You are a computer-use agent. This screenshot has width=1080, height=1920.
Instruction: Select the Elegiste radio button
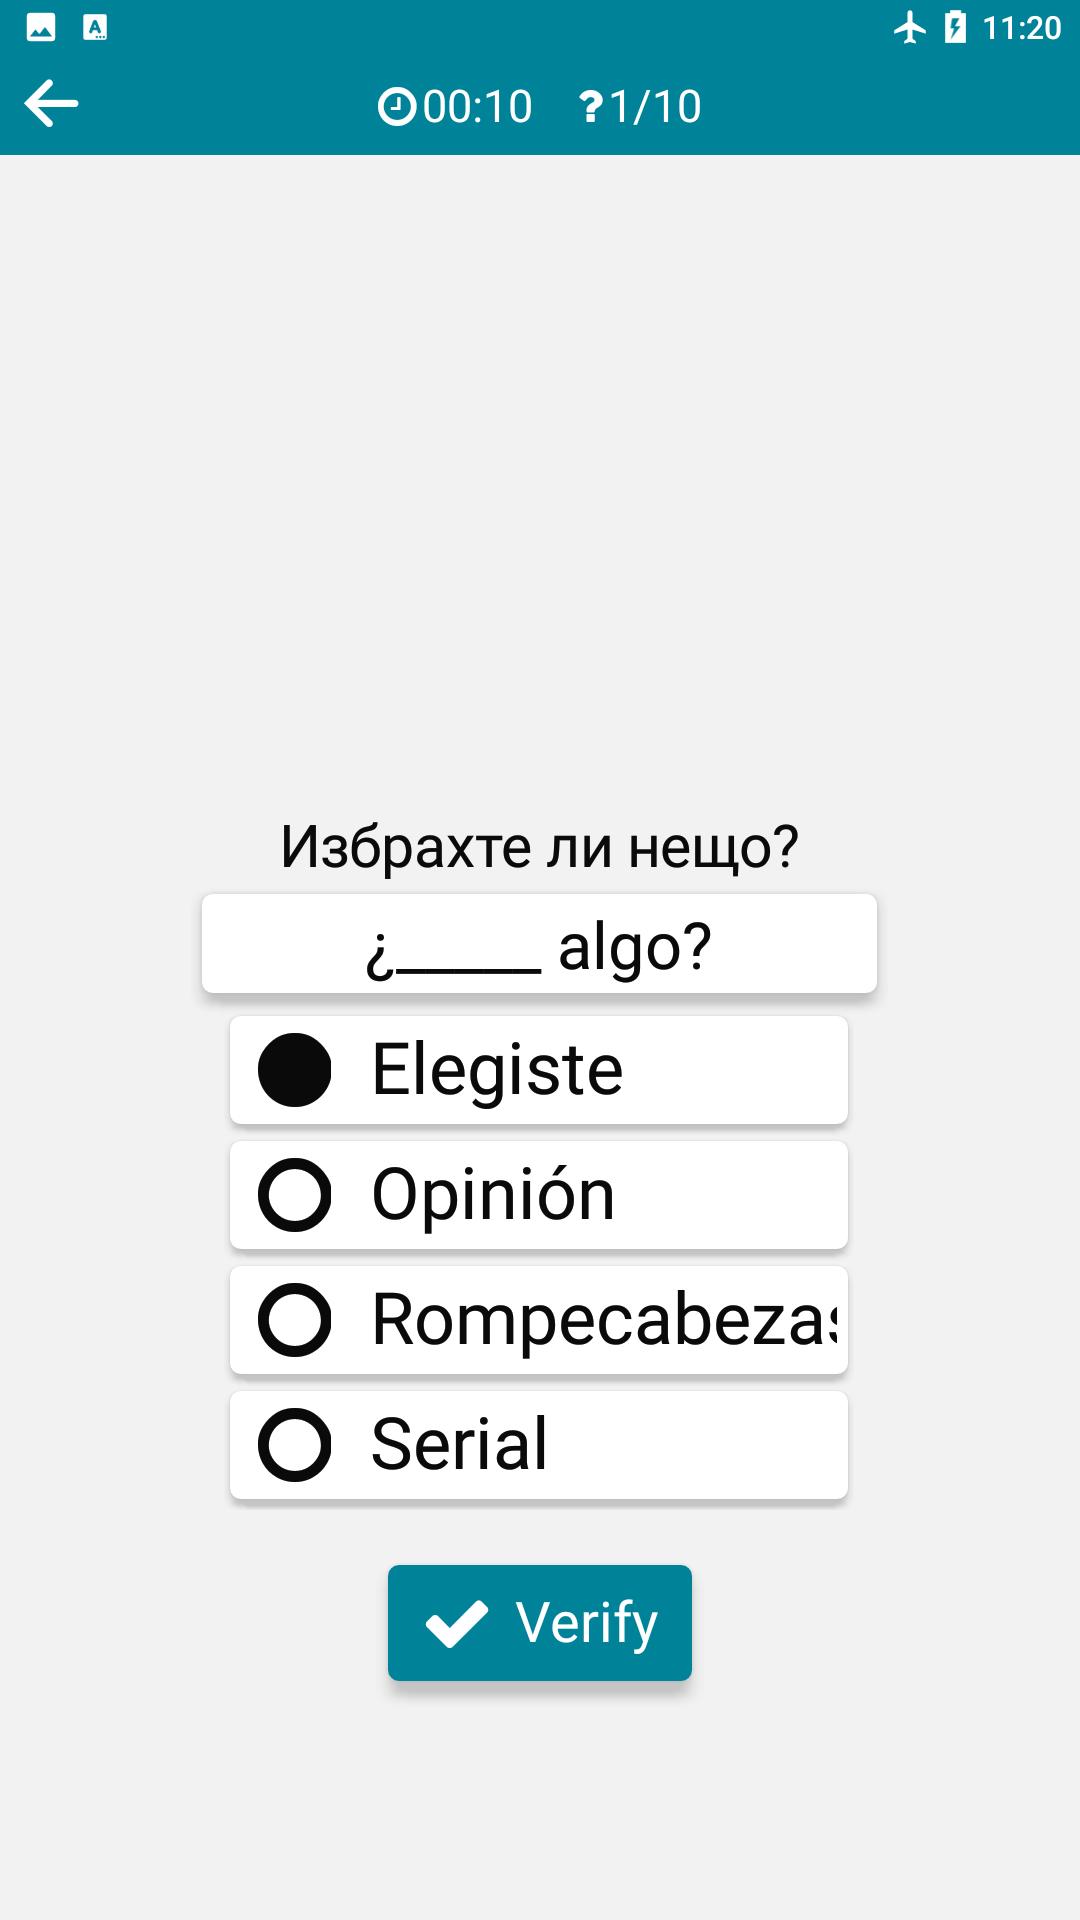coord(295,1070)
